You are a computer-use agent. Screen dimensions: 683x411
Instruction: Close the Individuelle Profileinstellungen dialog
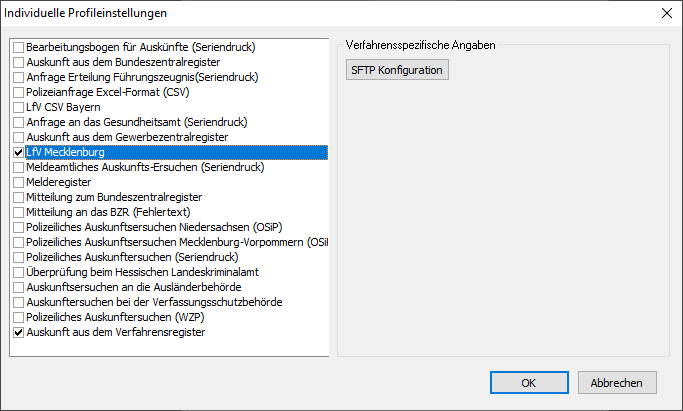click(x=667, y=13)
